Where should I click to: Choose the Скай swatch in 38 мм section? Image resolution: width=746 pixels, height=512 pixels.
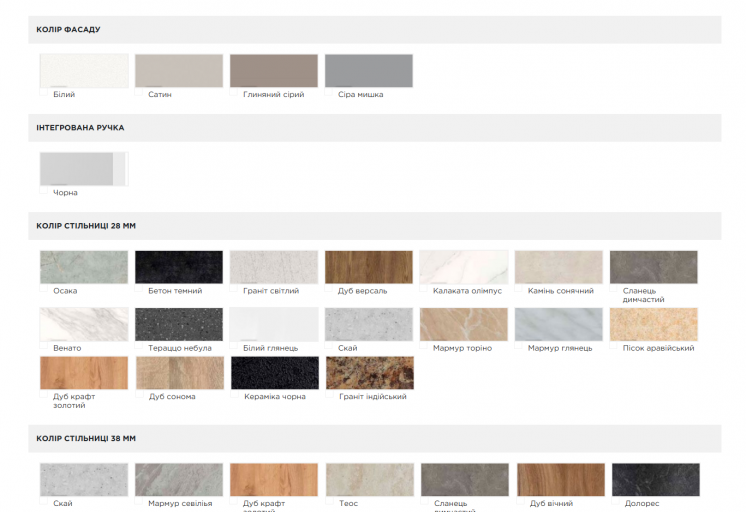(x=84, y=480)
